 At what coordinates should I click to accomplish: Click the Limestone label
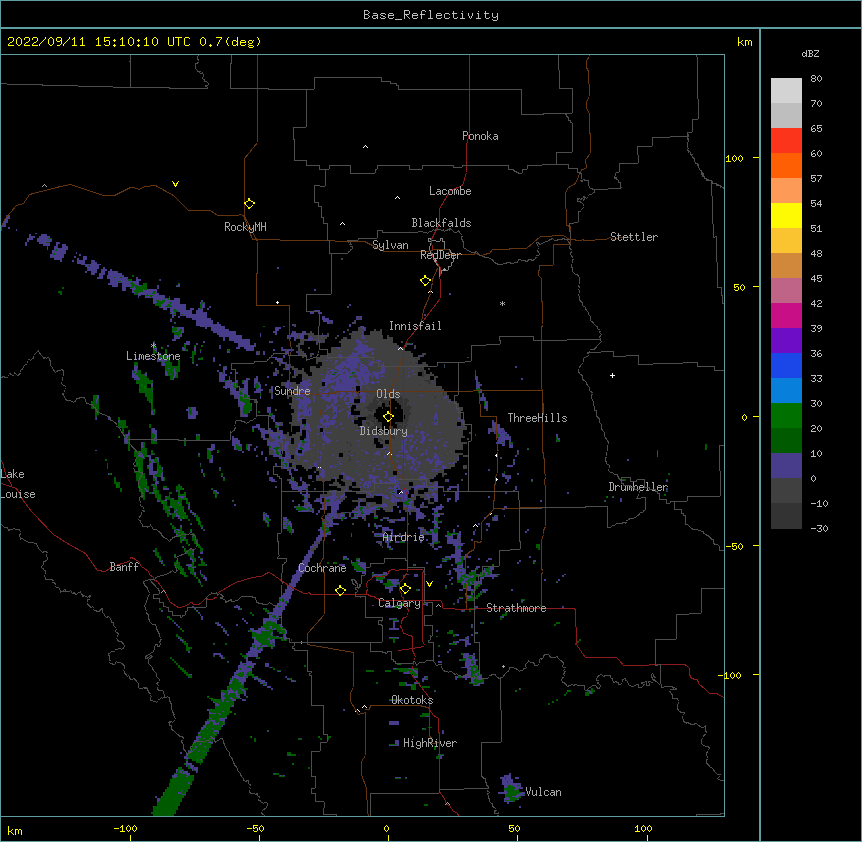coord(153,356)
